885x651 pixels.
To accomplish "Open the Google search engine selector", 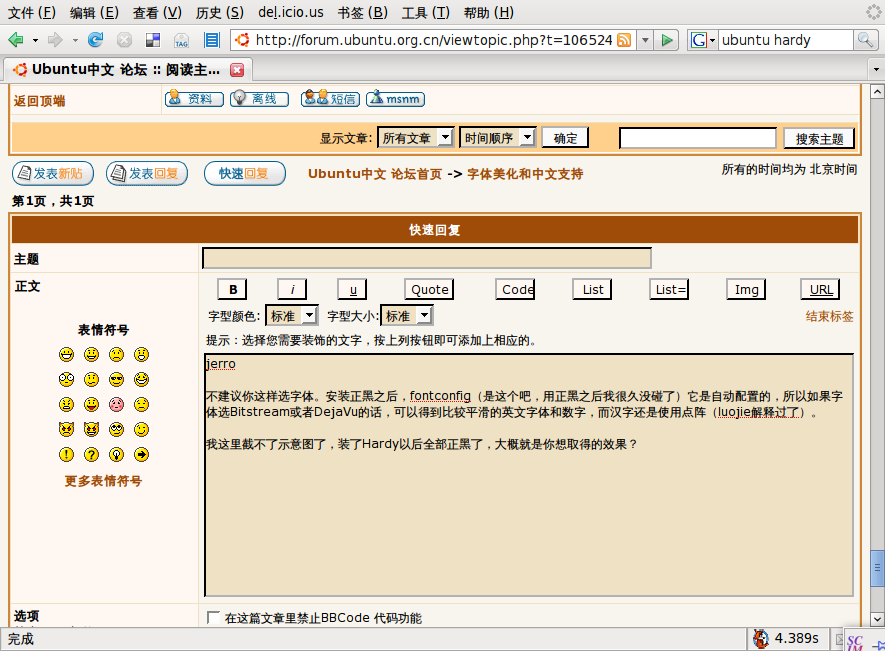I will click(703, 40).
